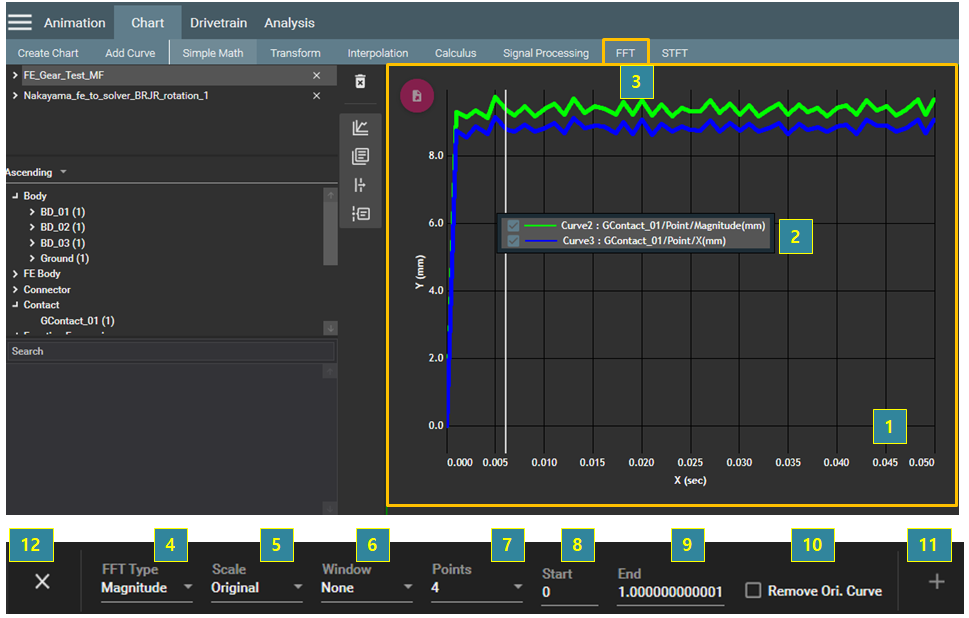Screen dimensions: 969x618
Task: Click the split-axis arrow icon in side toolbar
Action: (x=361, y=185)
